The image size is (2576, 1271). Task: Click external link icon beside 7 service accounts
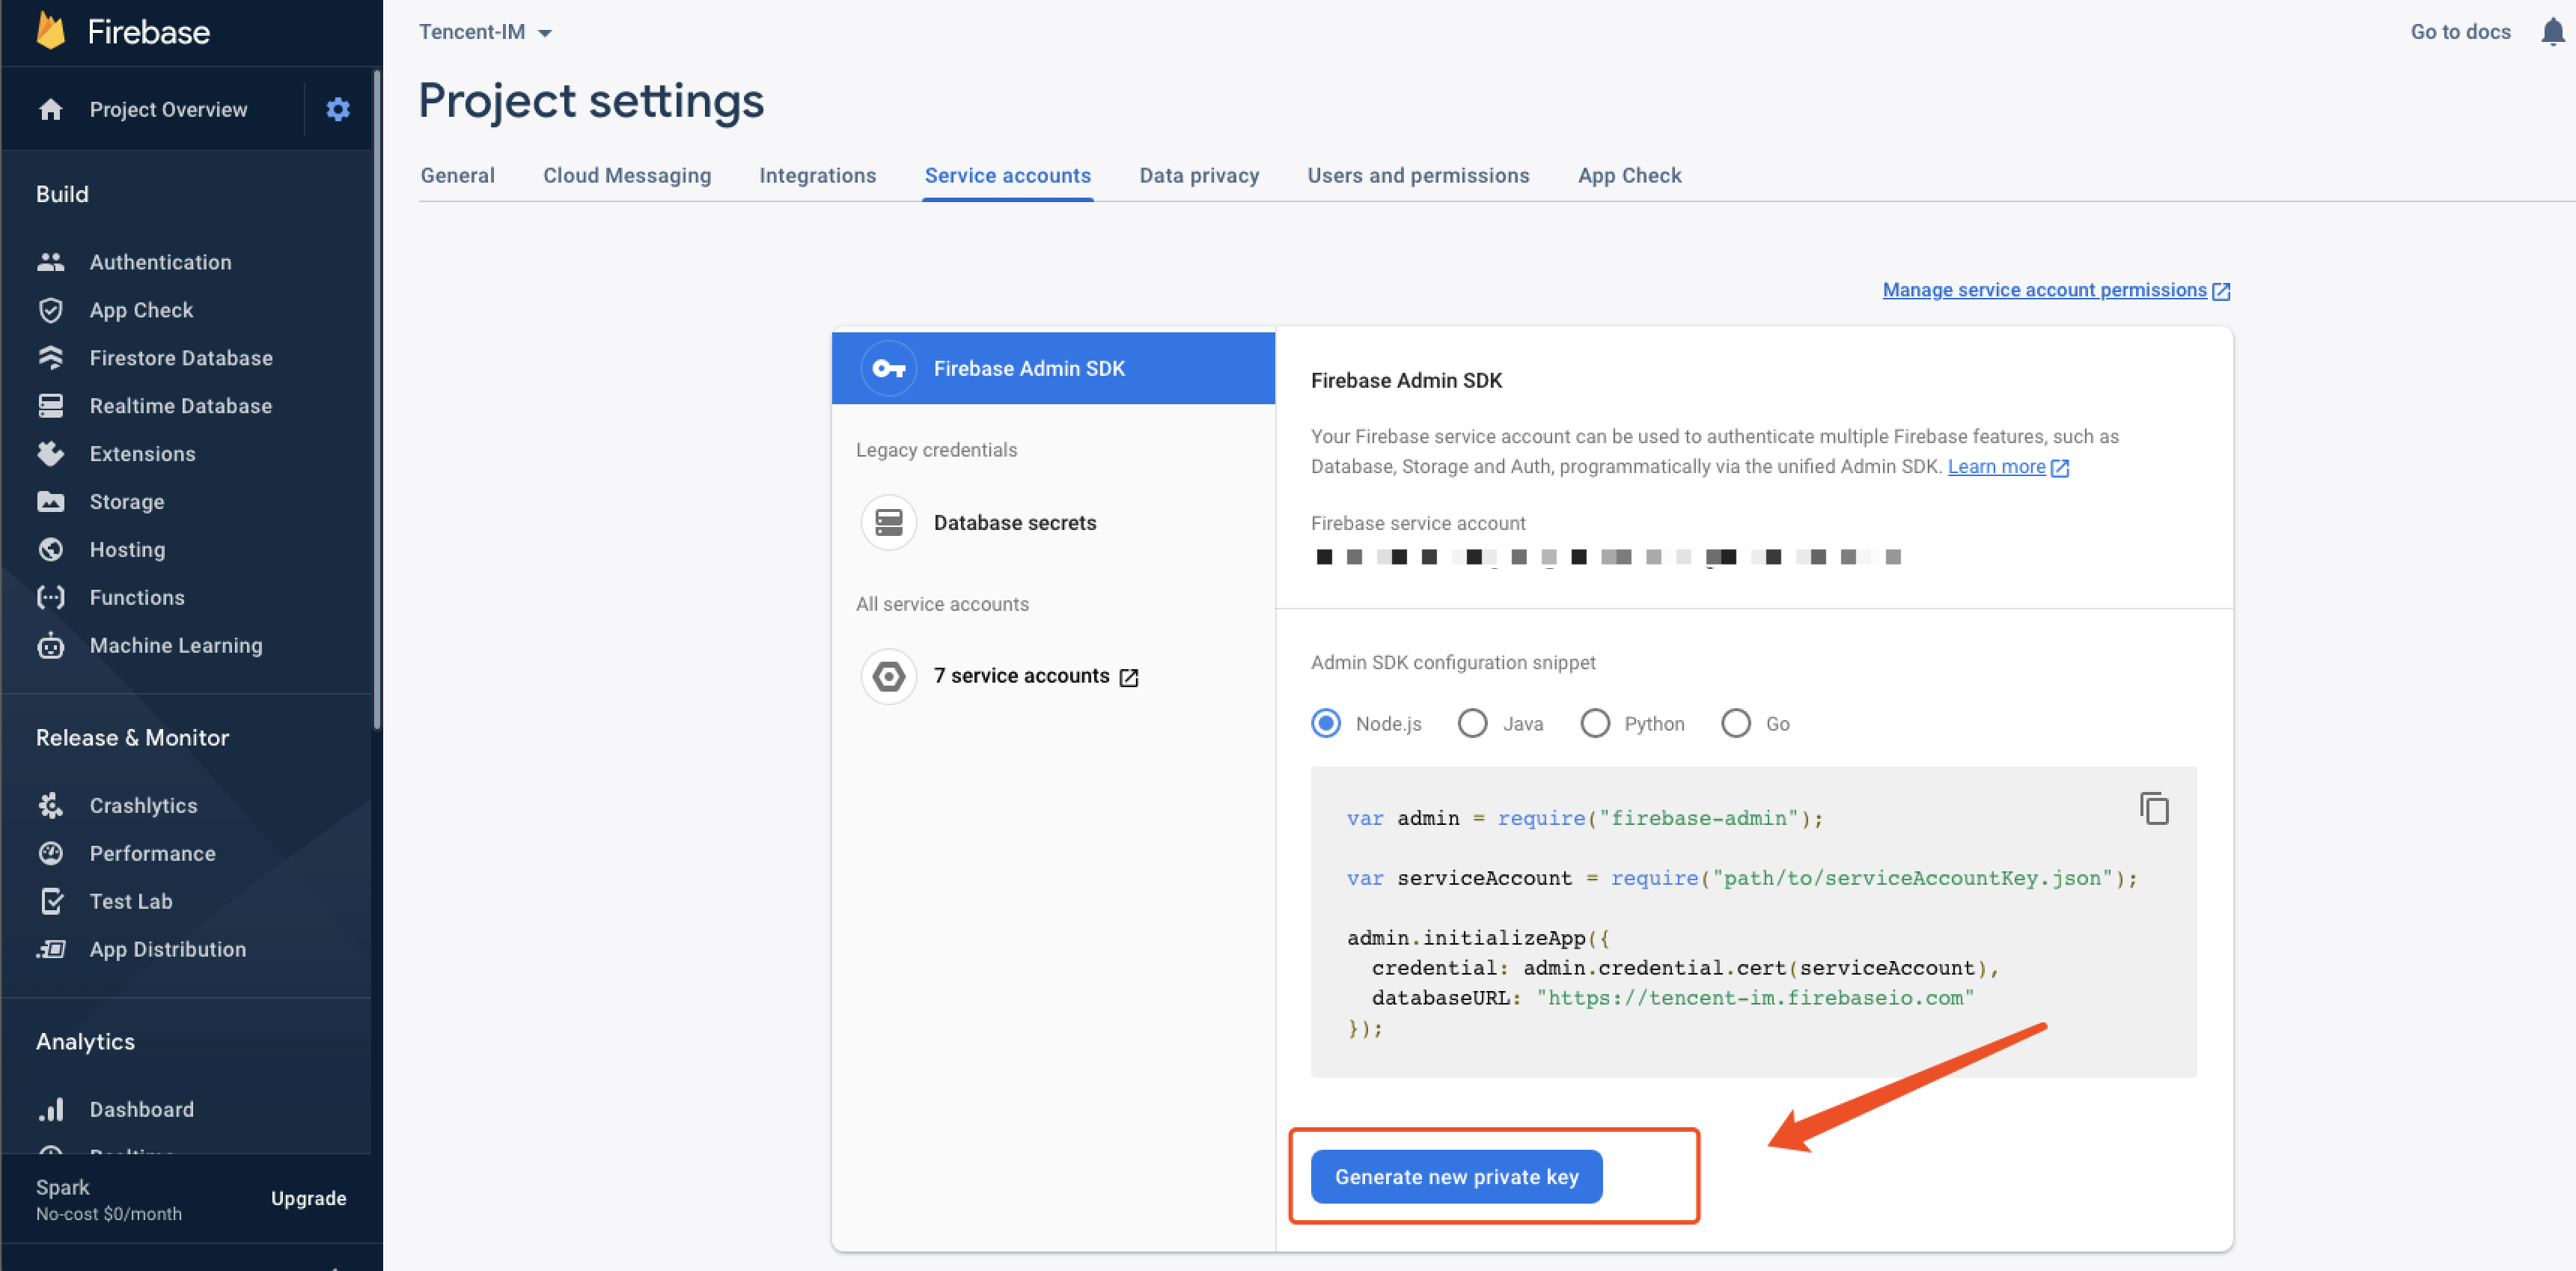1129,678
